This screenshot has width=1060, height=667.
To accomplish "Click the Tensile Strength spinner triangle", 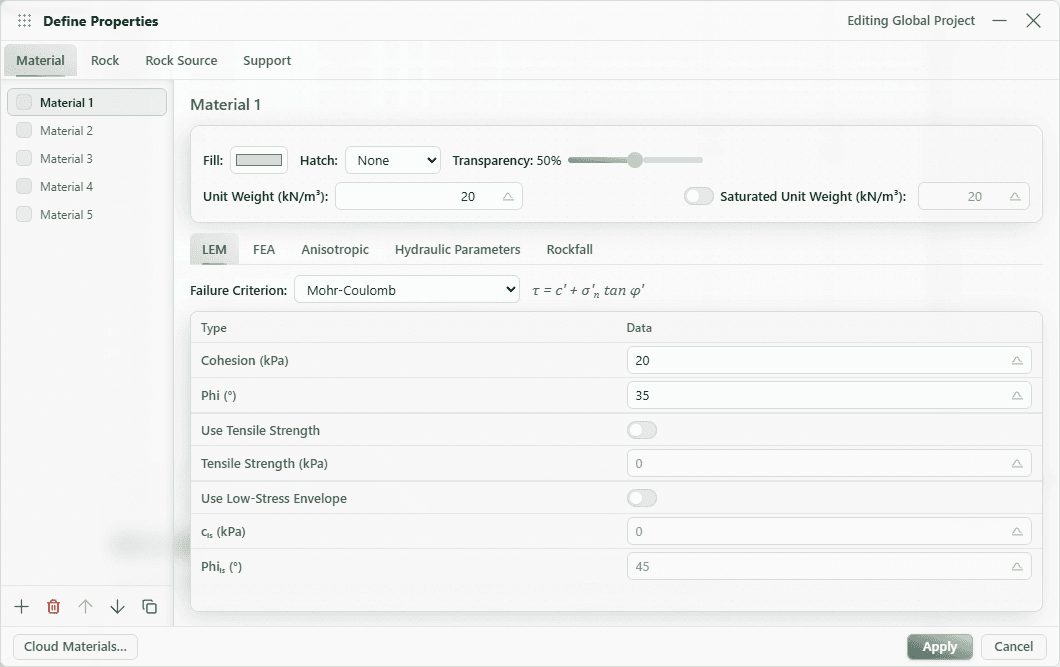I will point(1017,464).
